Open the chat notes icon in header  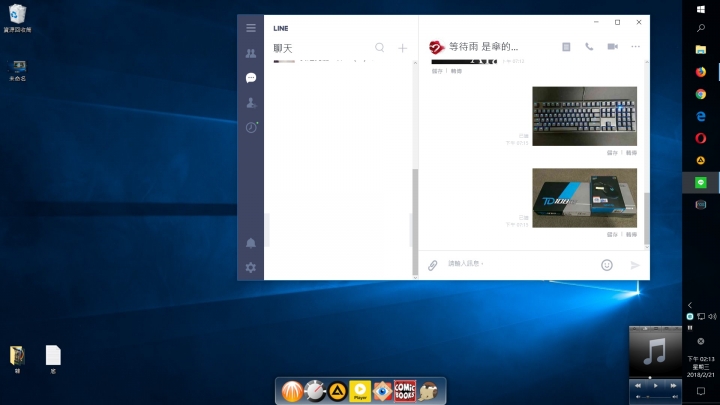tap(566, 46)
